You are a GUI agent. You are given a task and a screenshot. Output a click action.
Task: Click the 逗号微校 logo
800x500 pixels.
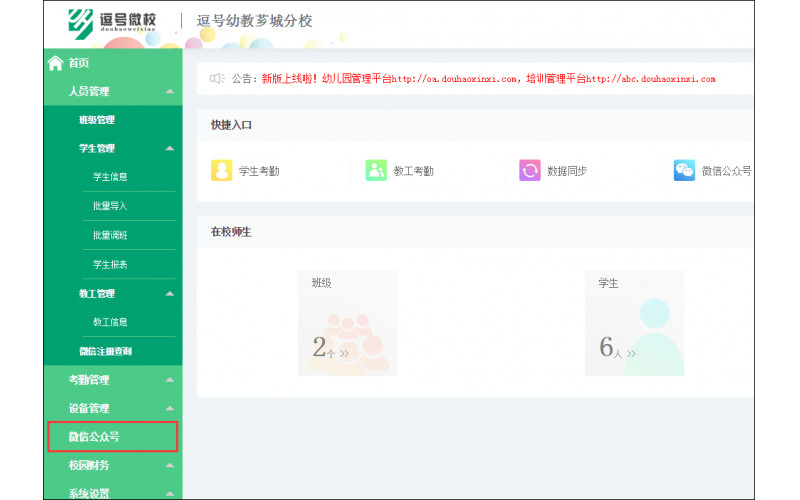click(112, 23)
